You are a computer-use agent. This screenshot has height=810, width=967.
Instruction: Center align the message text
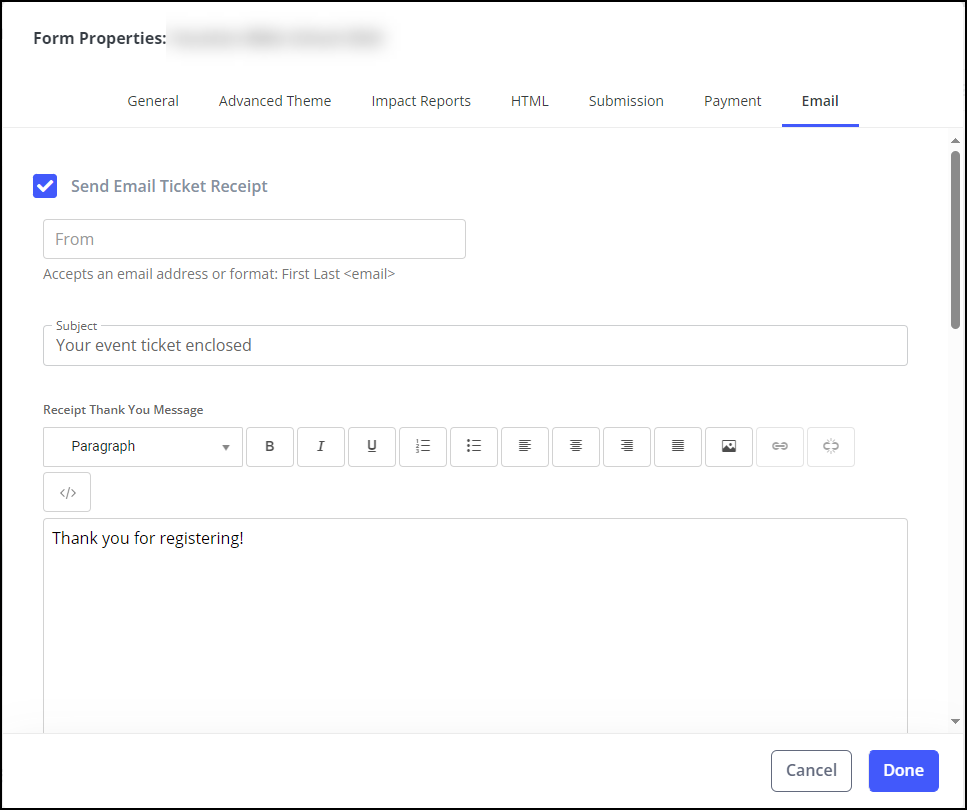pos(576,447)
